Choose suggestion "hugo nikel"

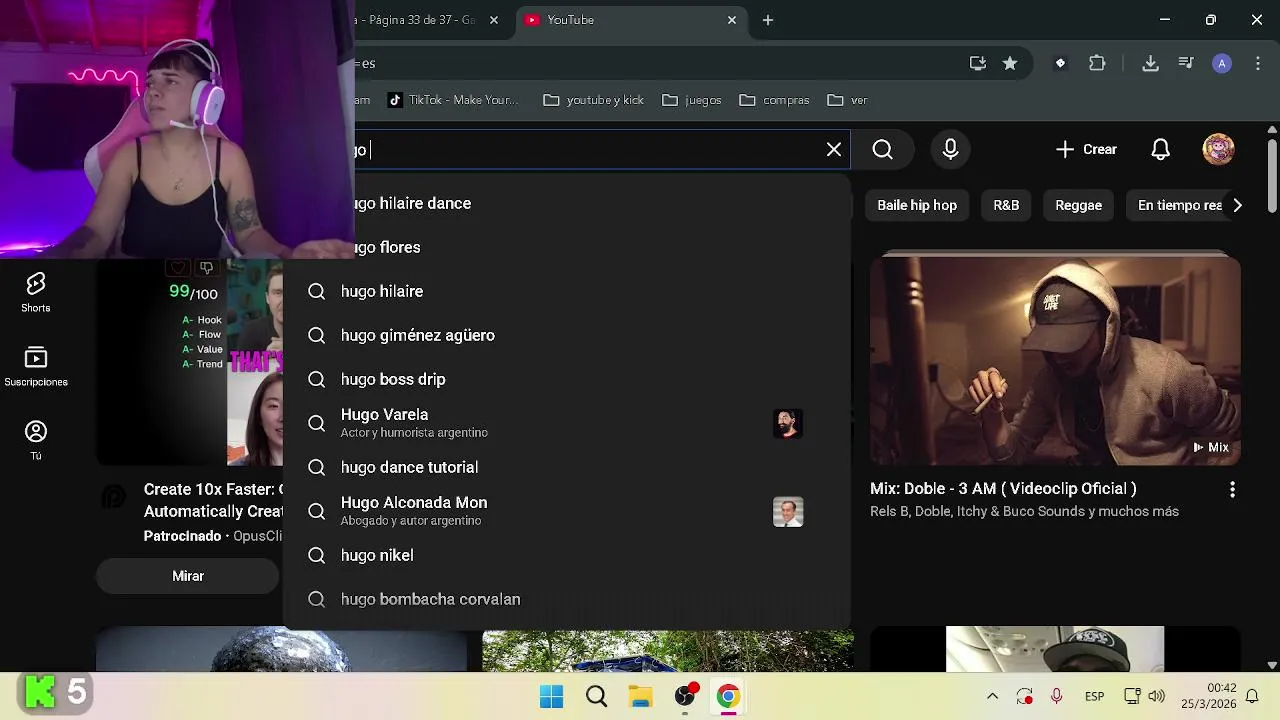567,555
